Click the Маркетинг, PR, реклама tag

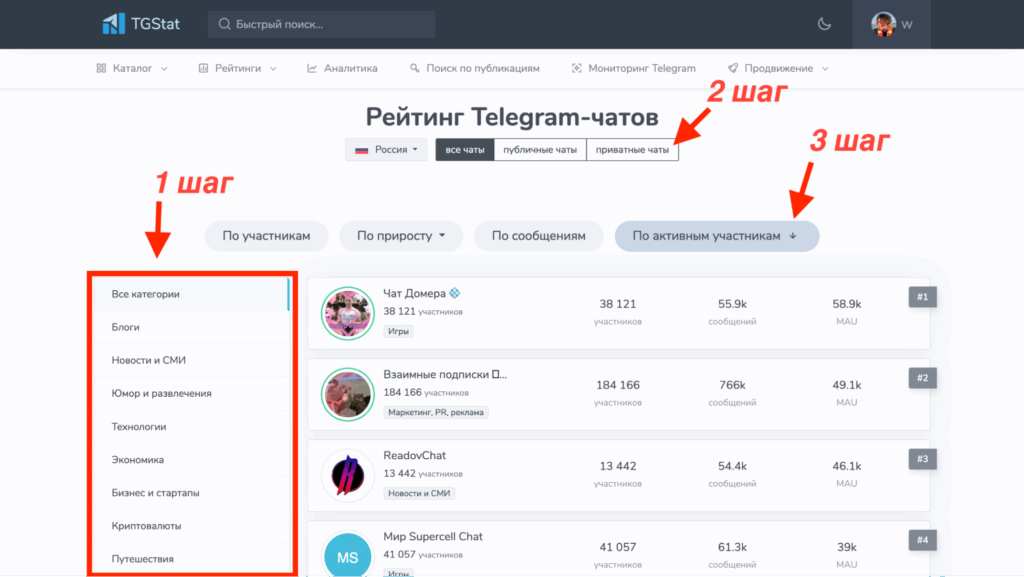click(x=436, y=412)
